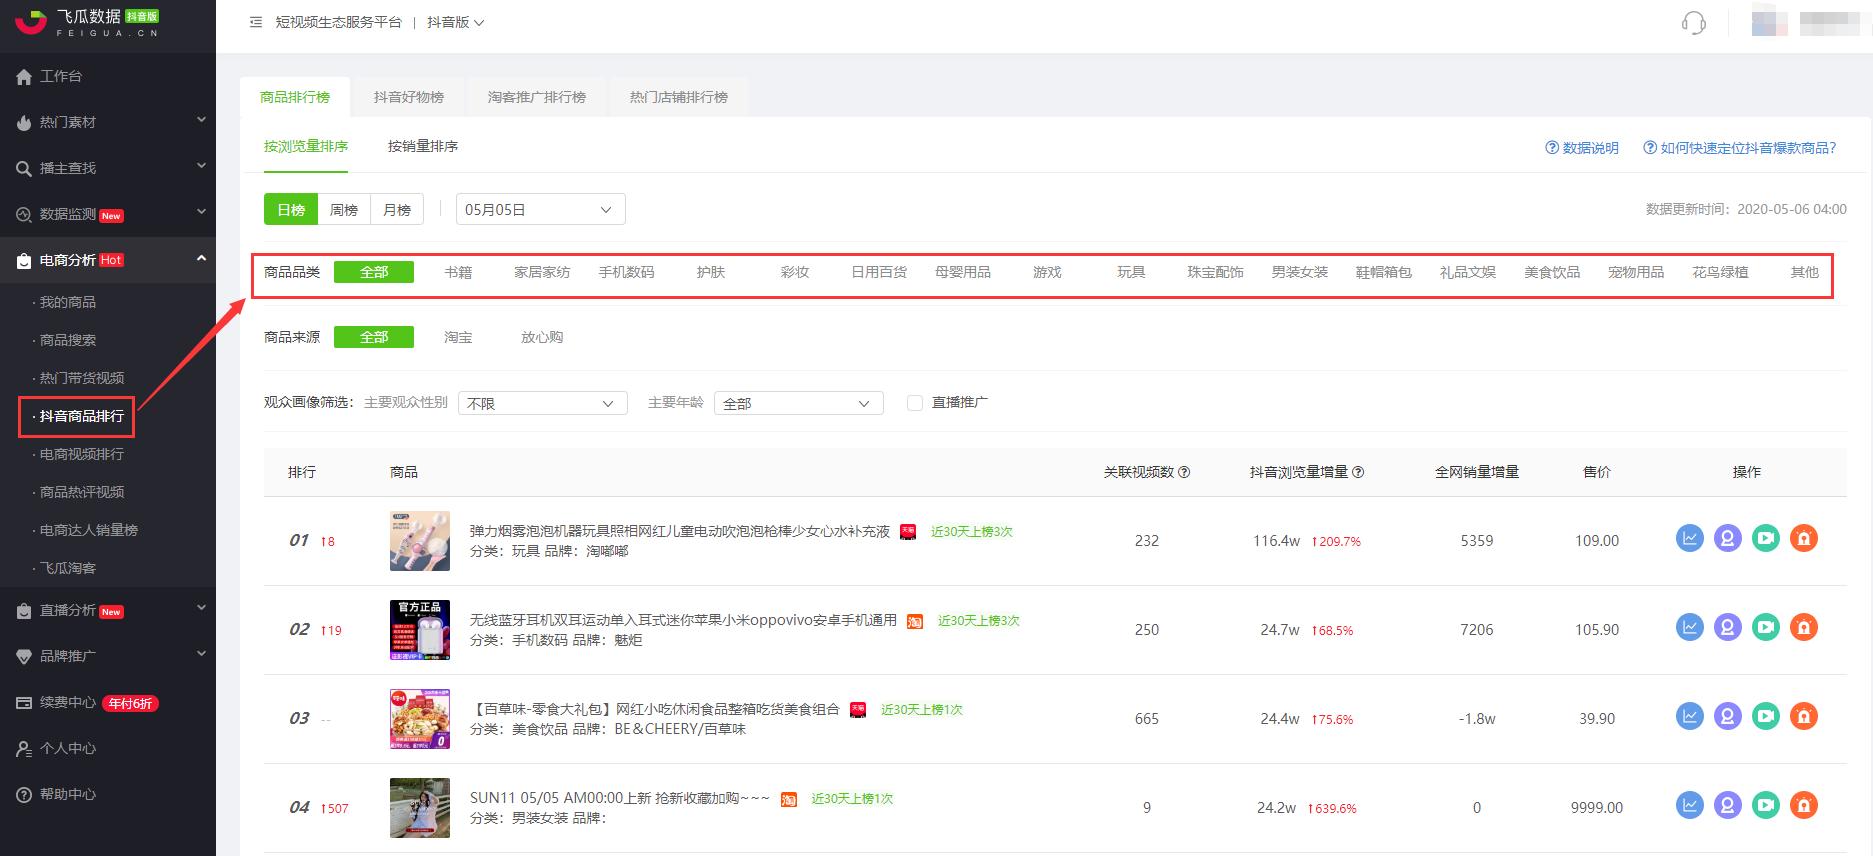Open 如何快速定位抖音爆款商品 link
The height and width of the screenshot is (856, 1873).
click(1740, 148)
